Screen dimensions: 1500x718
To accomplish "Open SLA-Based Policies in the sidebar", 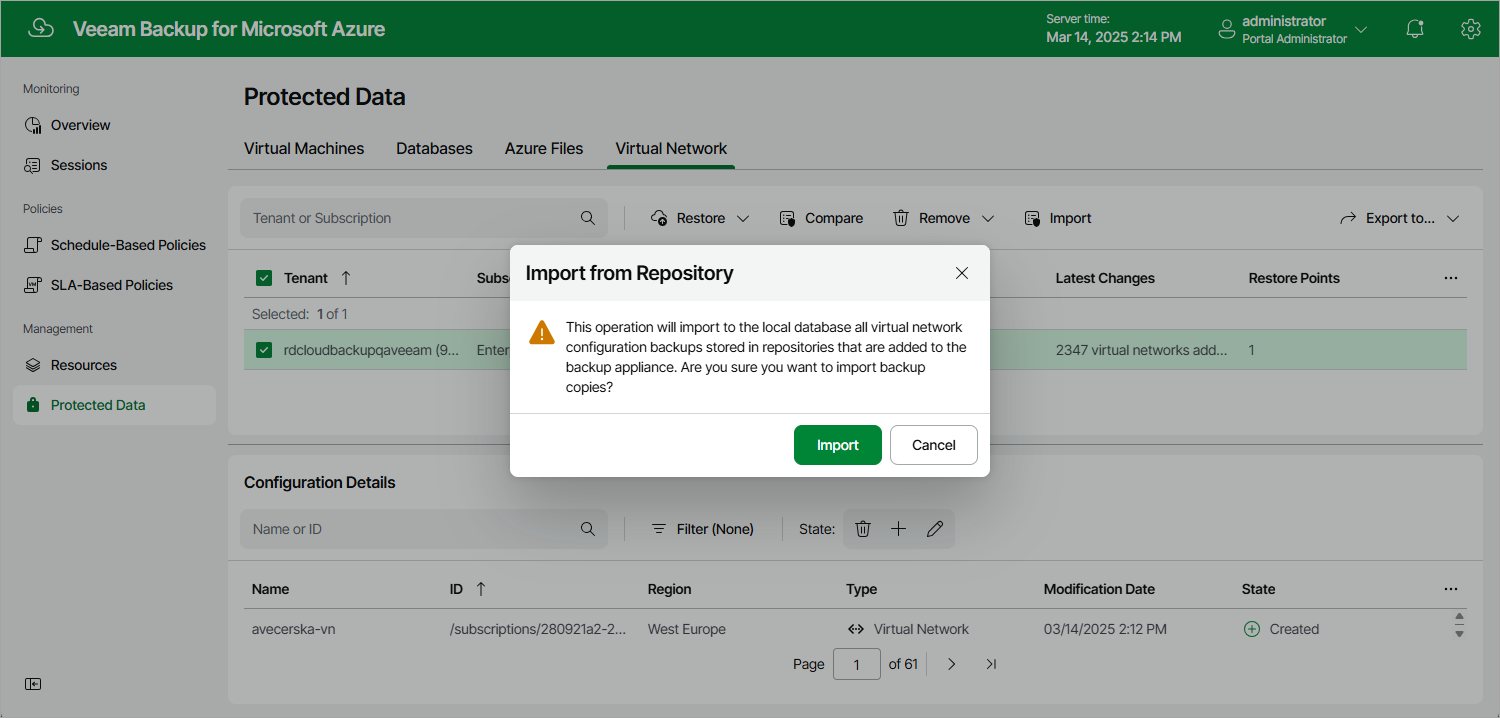I will click(114, 285).
